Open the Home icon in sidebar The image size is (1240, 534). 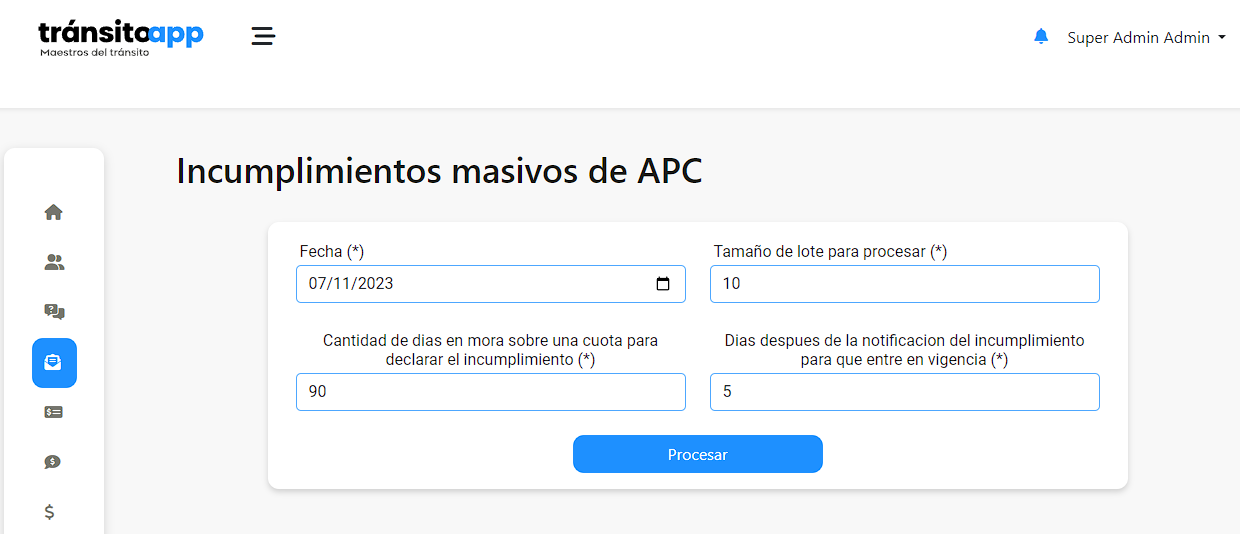[x=54, y=212]
